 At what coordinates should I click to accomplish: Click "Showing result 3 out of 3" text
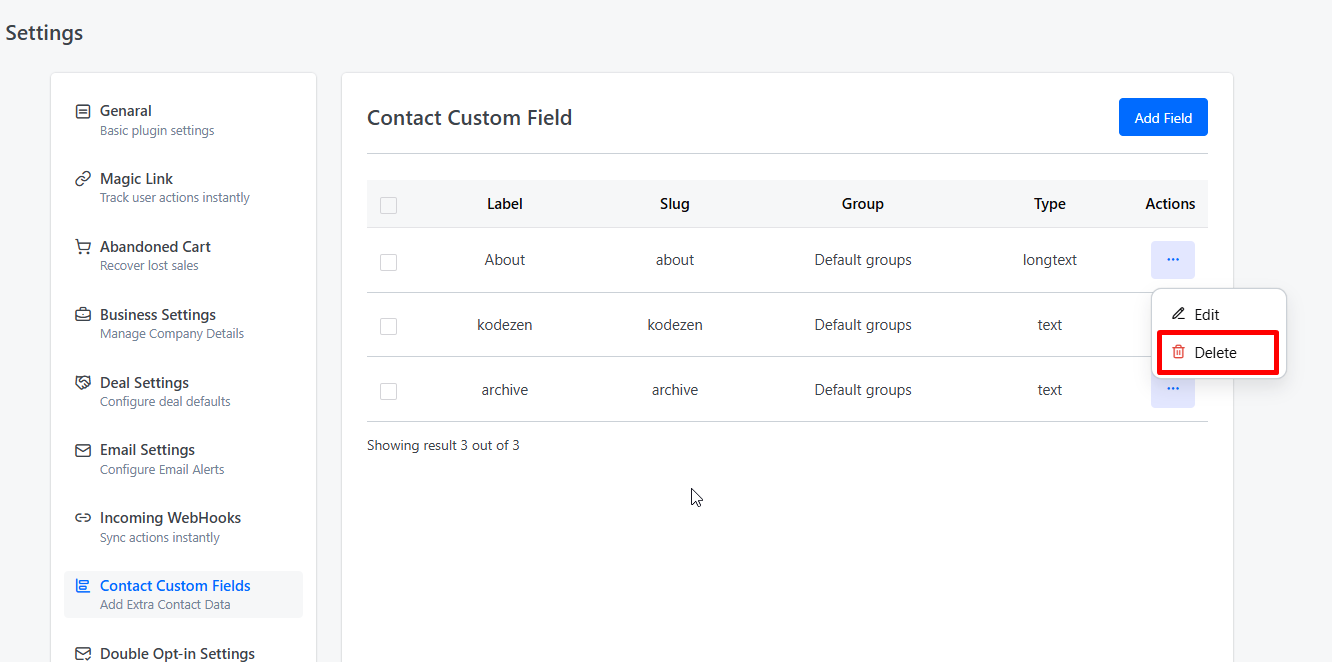tap(443, 445)
